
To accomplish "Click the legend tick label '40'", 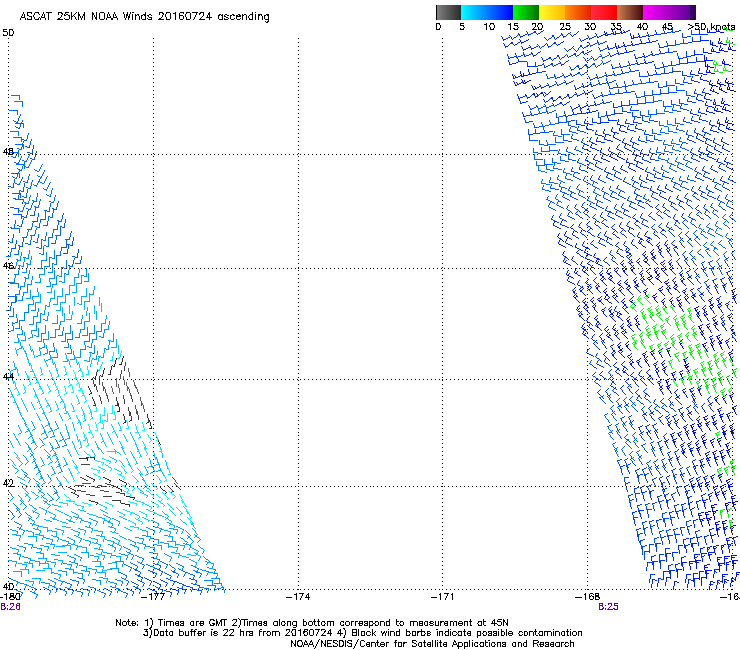I will point(642,27).
